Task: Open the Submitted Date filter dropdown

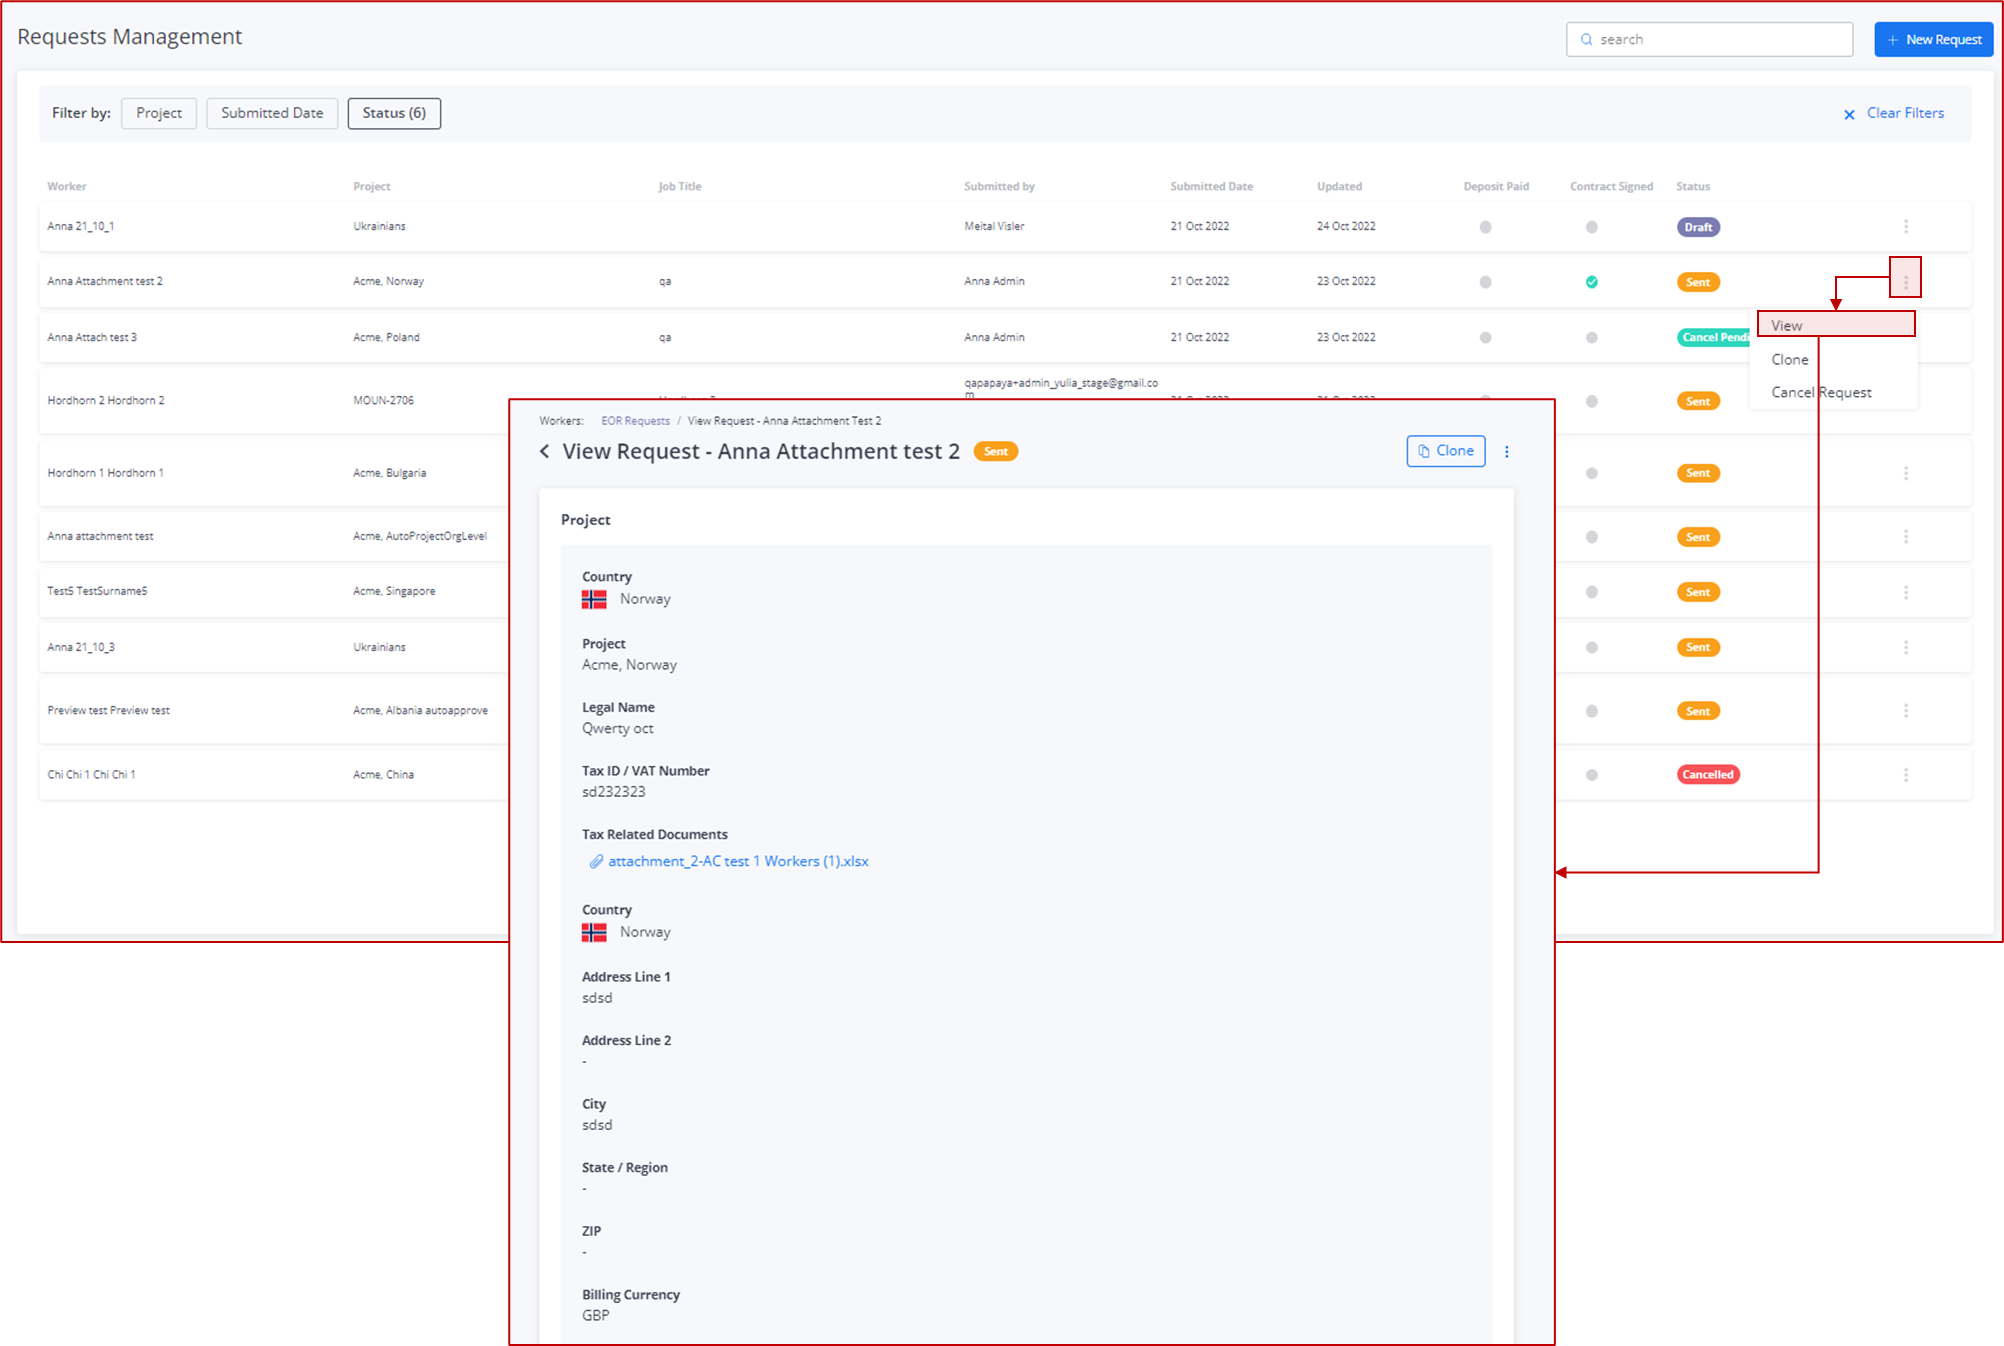Action: point(271,113)
